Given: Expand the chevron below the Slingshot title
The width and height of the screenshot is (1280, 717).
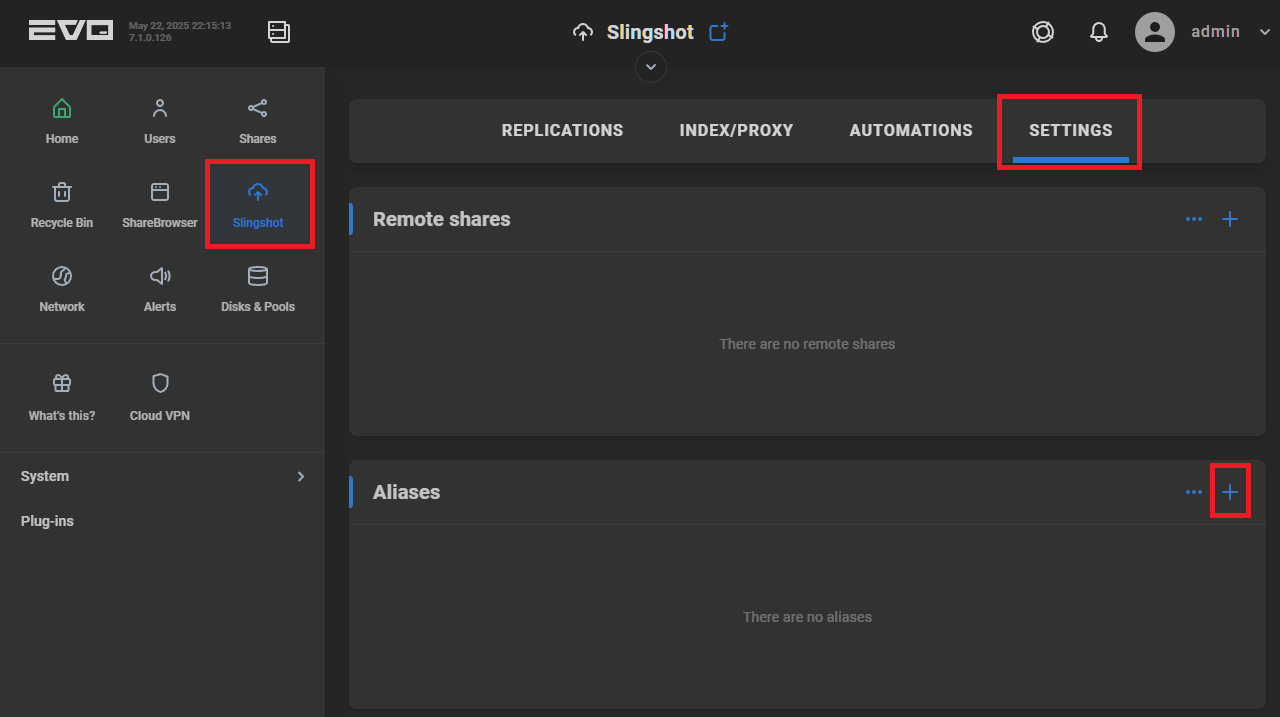Looking at the screenshot, I should pos(651,67).
